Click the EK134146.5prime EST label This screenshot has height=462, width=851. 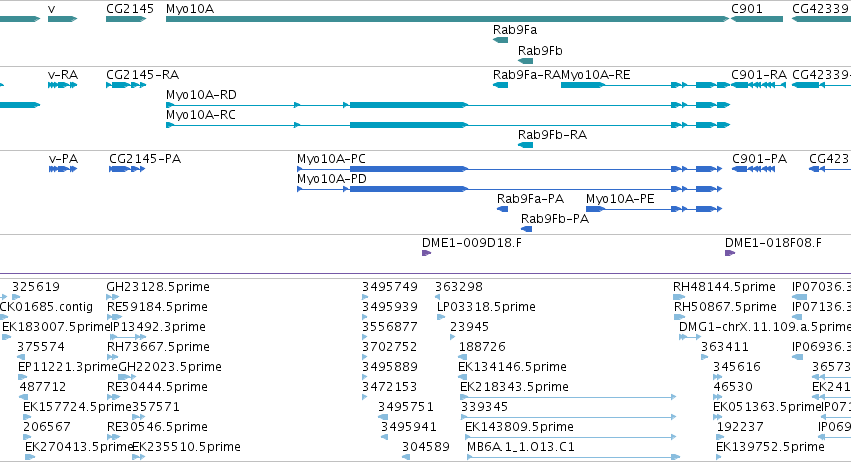pos(512,367)
